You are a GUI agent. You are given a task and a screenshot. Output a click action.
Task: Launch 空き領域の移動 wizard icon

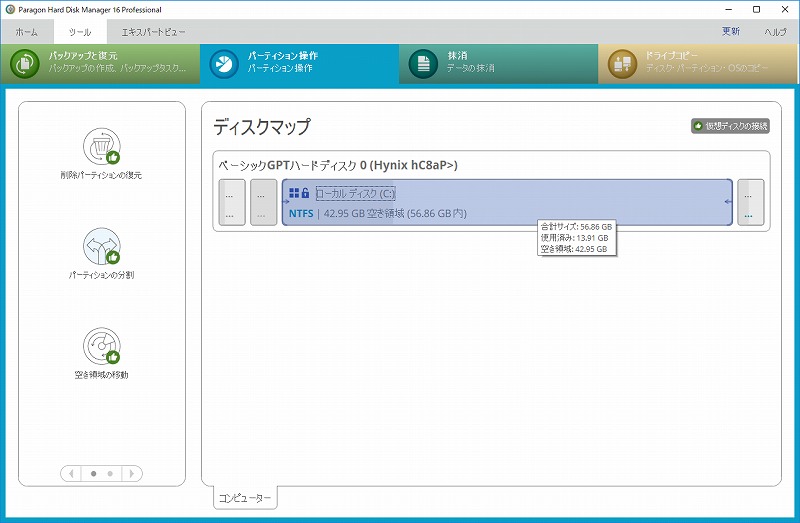[x=102, y=346]
